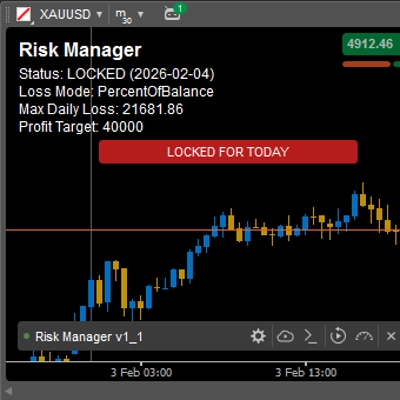Click the orange bar under price label
Viewport: 400px width, 400px height.
click(x=366, y=64)
